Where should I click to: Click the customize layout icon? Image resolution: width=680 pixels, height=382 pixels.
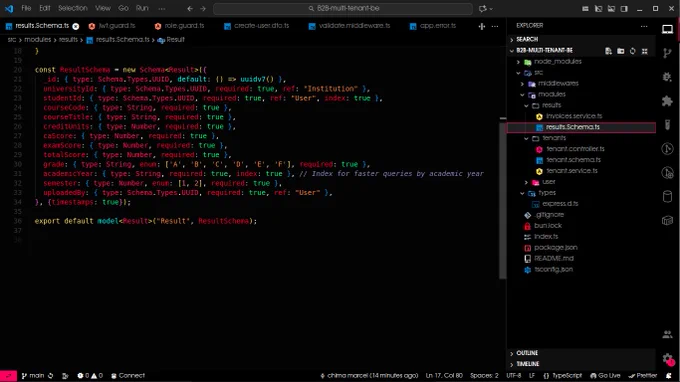pos(585,9)
